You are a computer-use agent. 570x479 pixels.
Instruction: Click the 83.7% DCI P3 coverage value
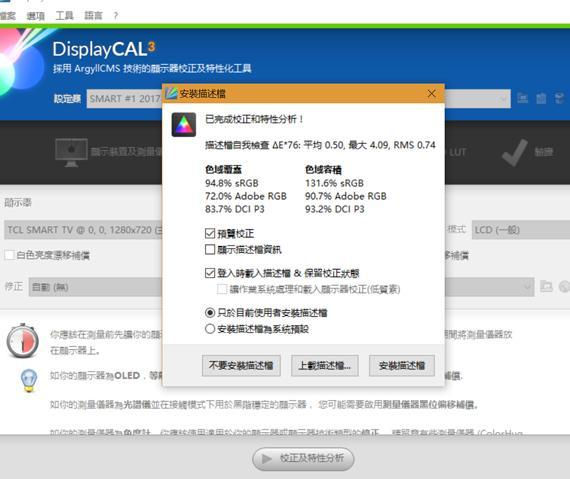click(235, 209)
